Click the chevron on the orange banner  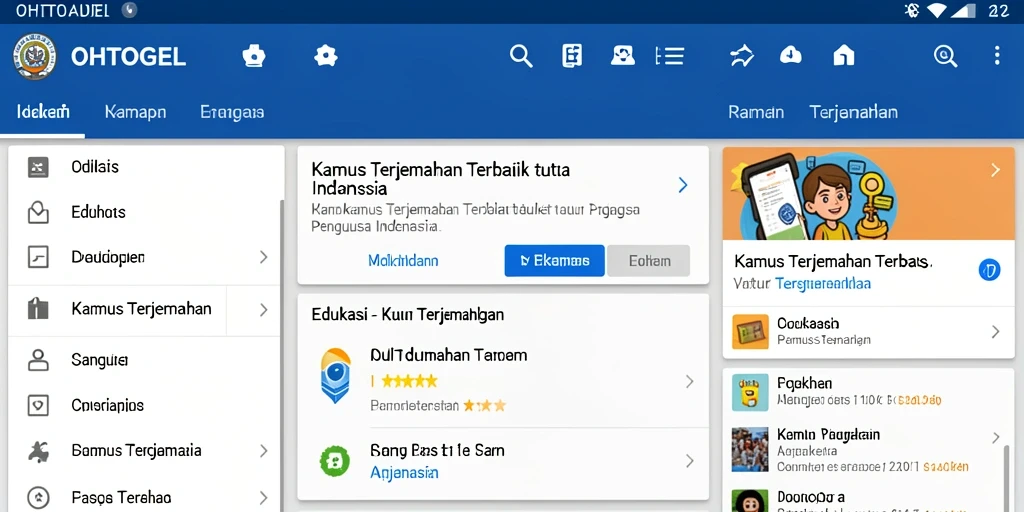pyautogui.click(x=995, y=170)
